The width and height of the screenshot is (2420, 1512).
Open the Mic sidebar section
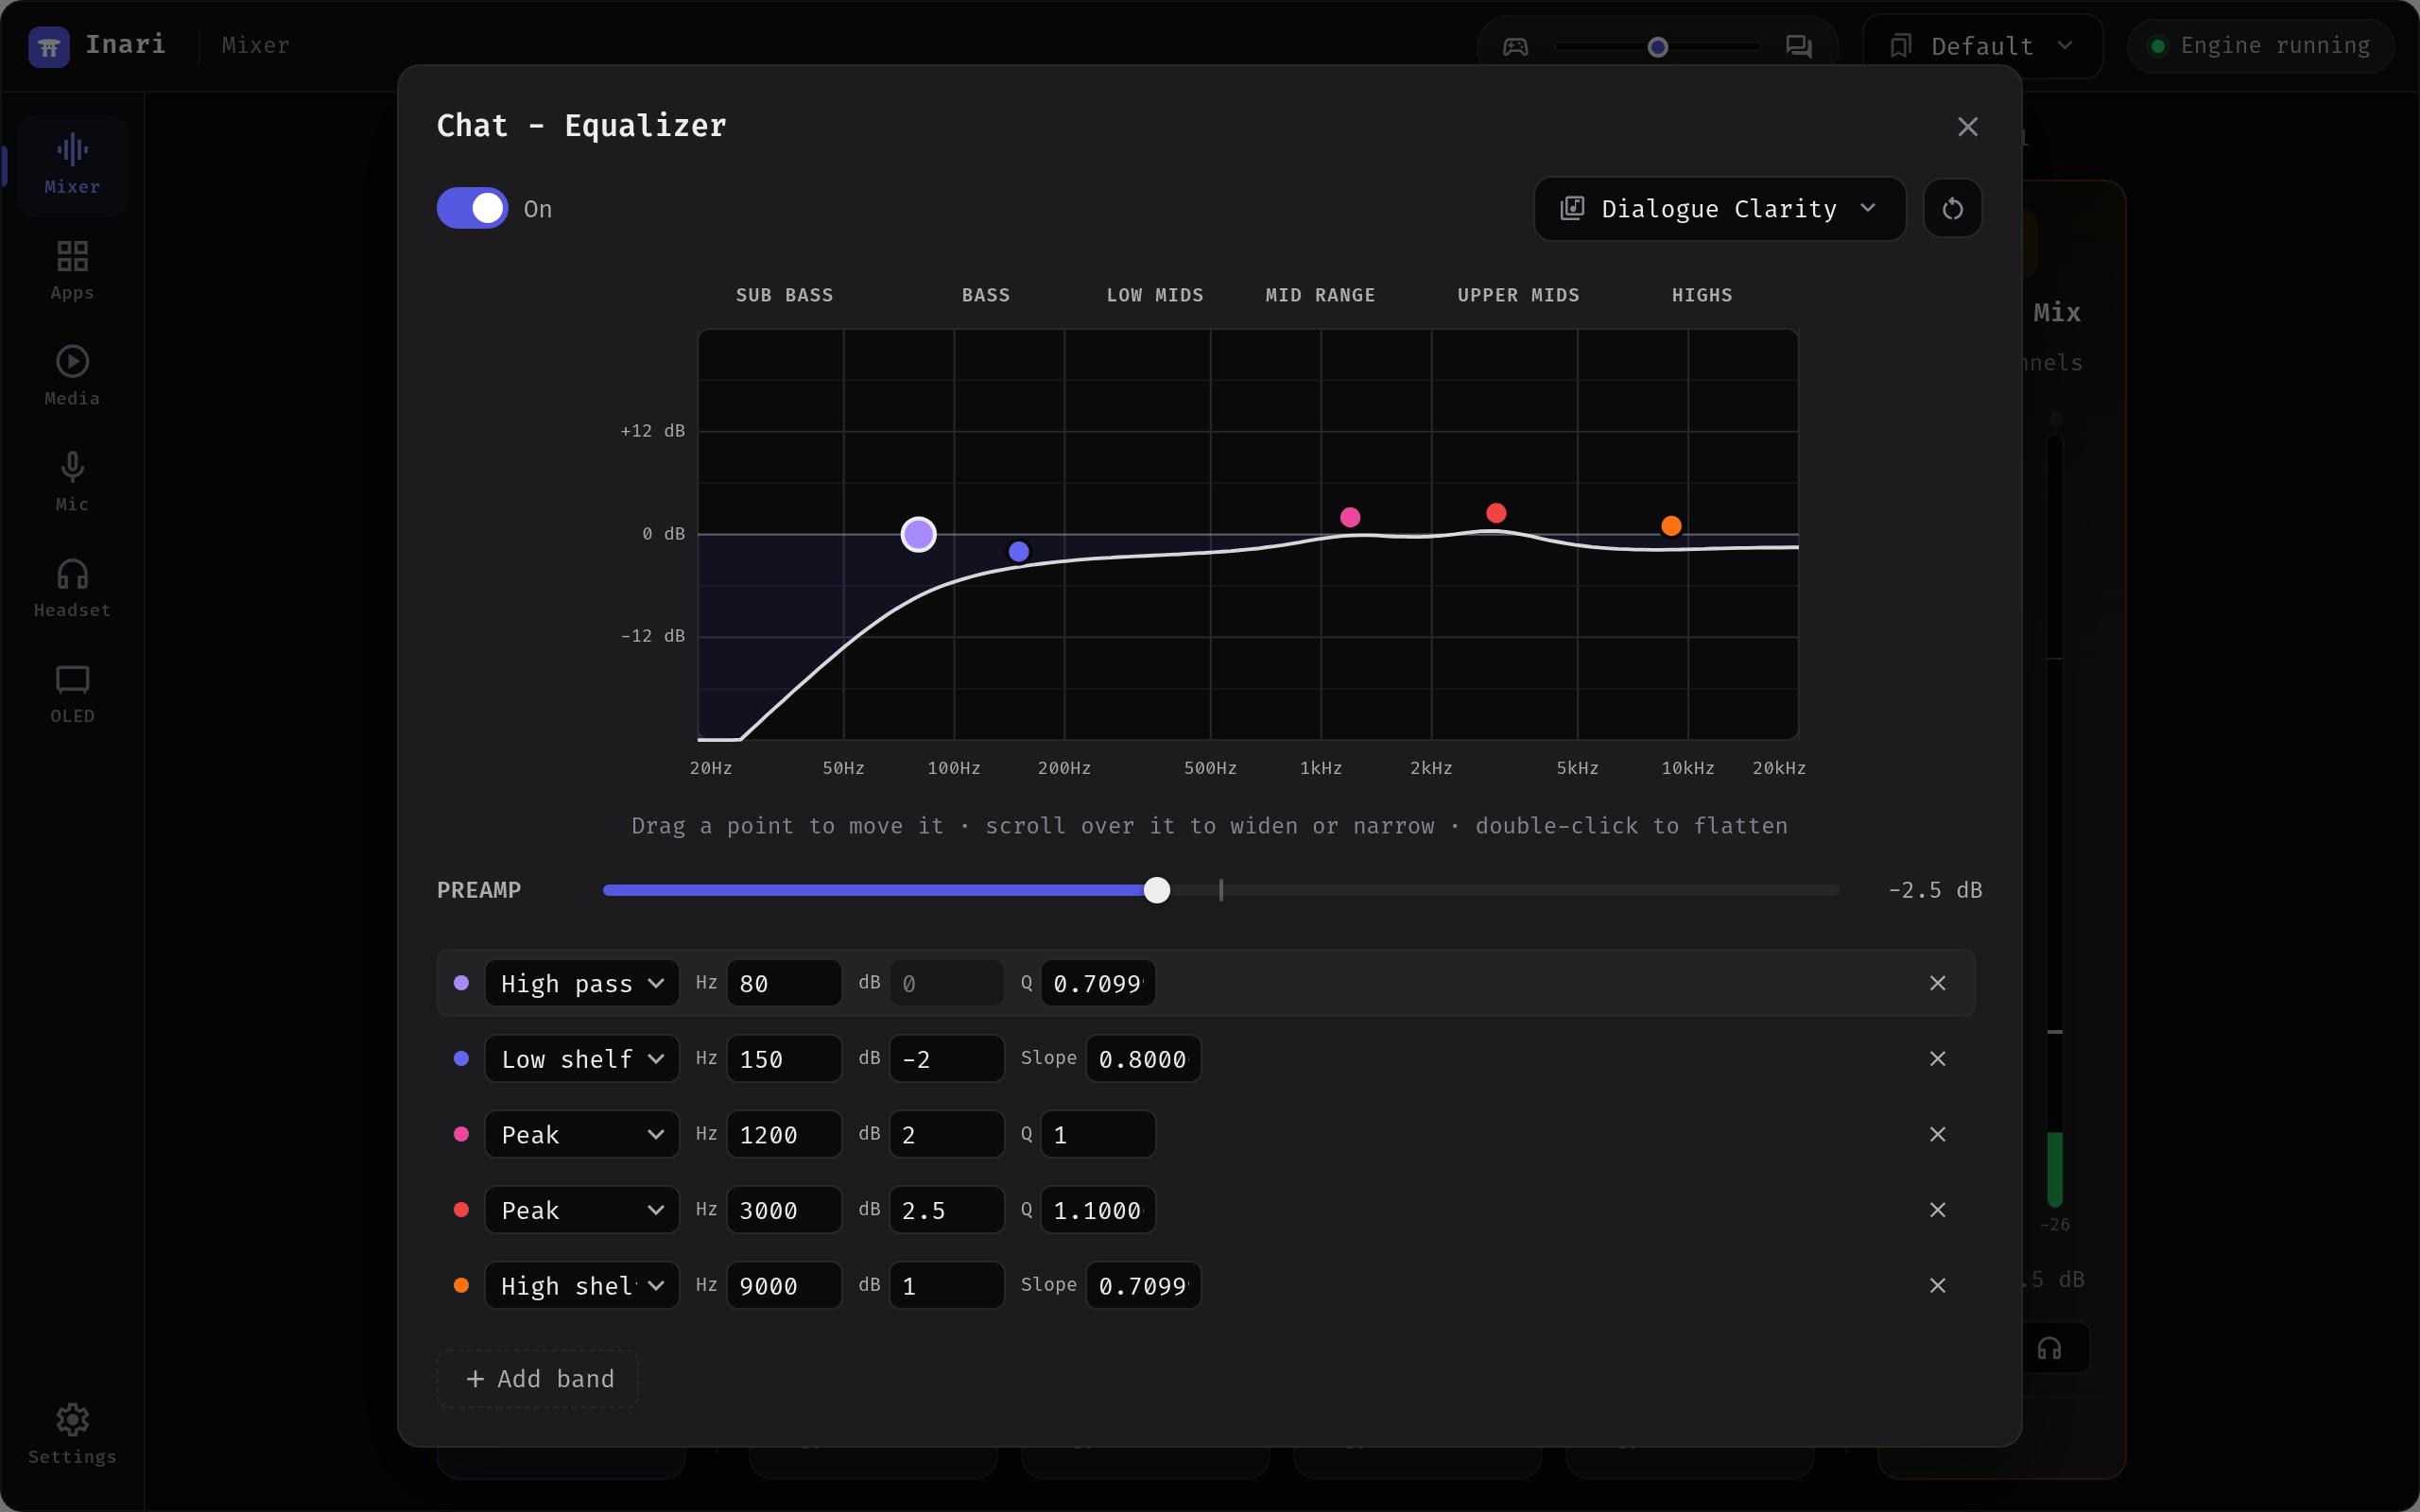click(x=72, y=482)
